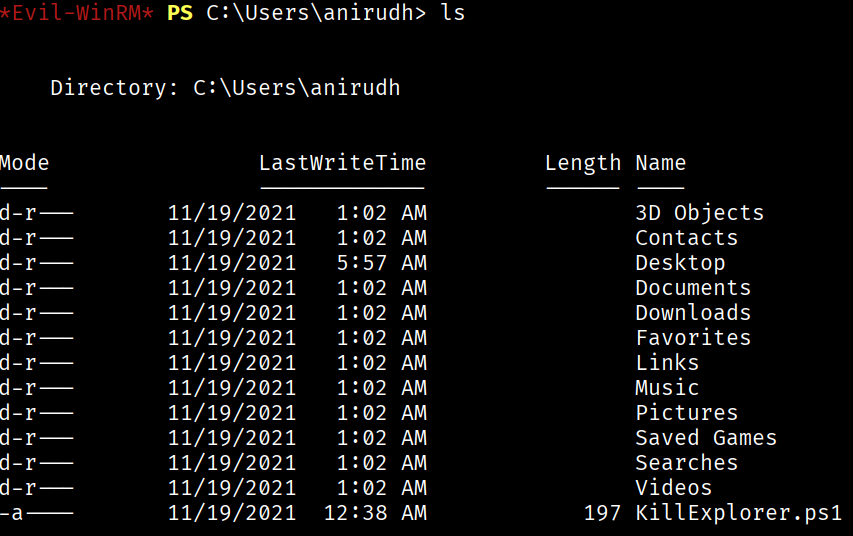Screen dimensions: 853x536
Task: Click the Documents folder name
Action: coord(693,288)
